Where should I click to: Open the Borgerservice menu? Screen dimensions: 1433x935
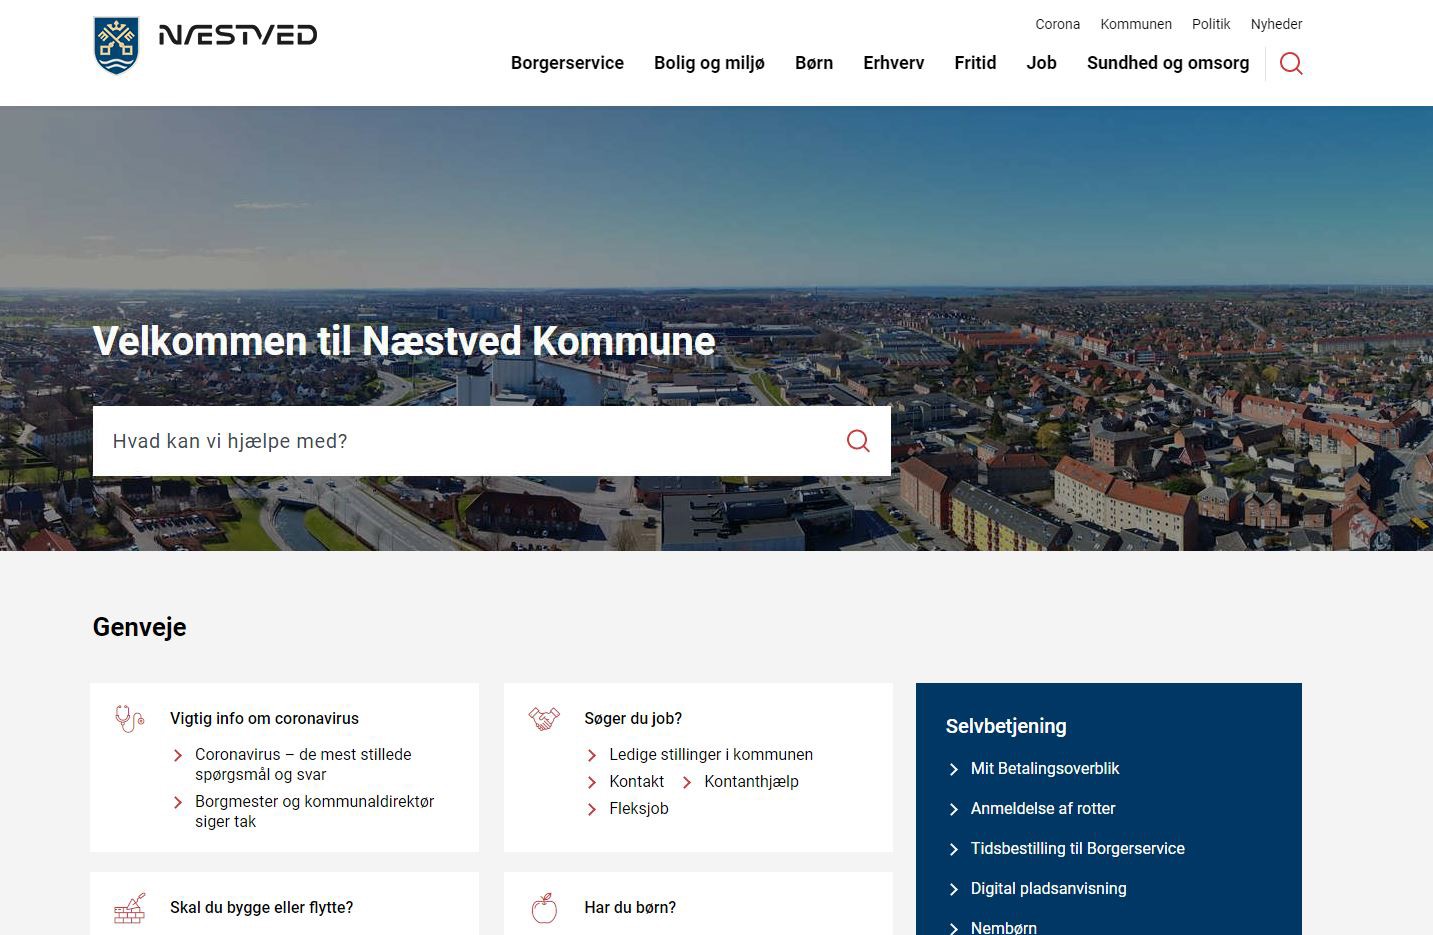567,63
